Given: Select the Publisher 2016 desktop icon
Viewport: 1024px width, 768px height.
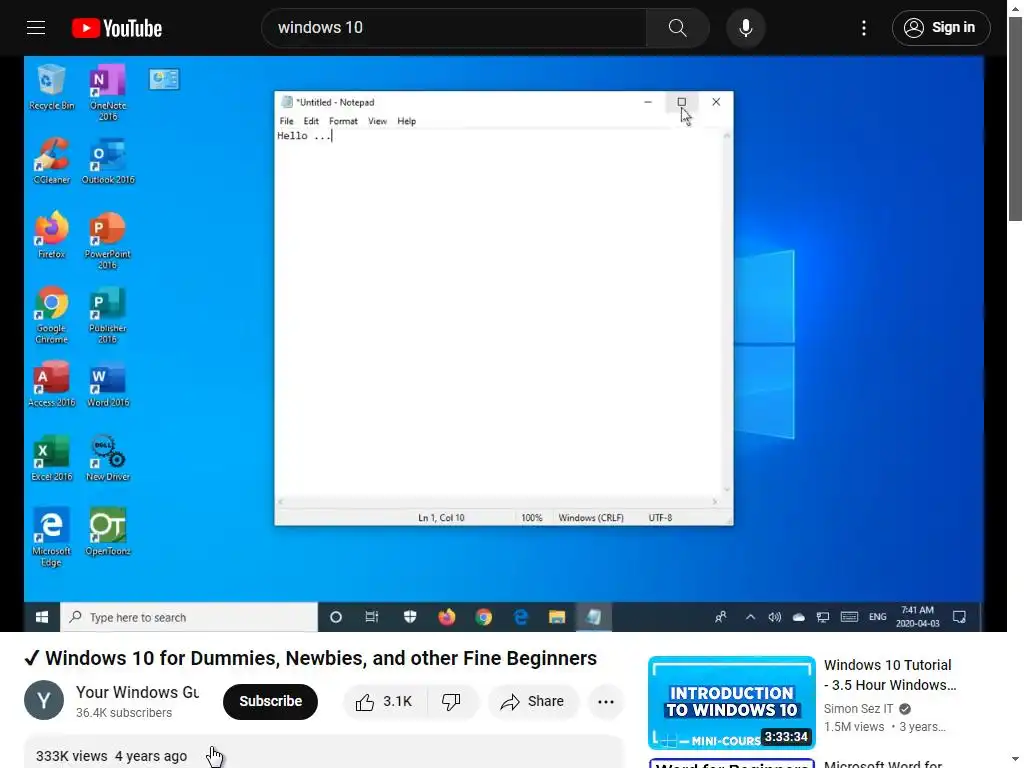Looking at the screenshot, I should 108,315.
